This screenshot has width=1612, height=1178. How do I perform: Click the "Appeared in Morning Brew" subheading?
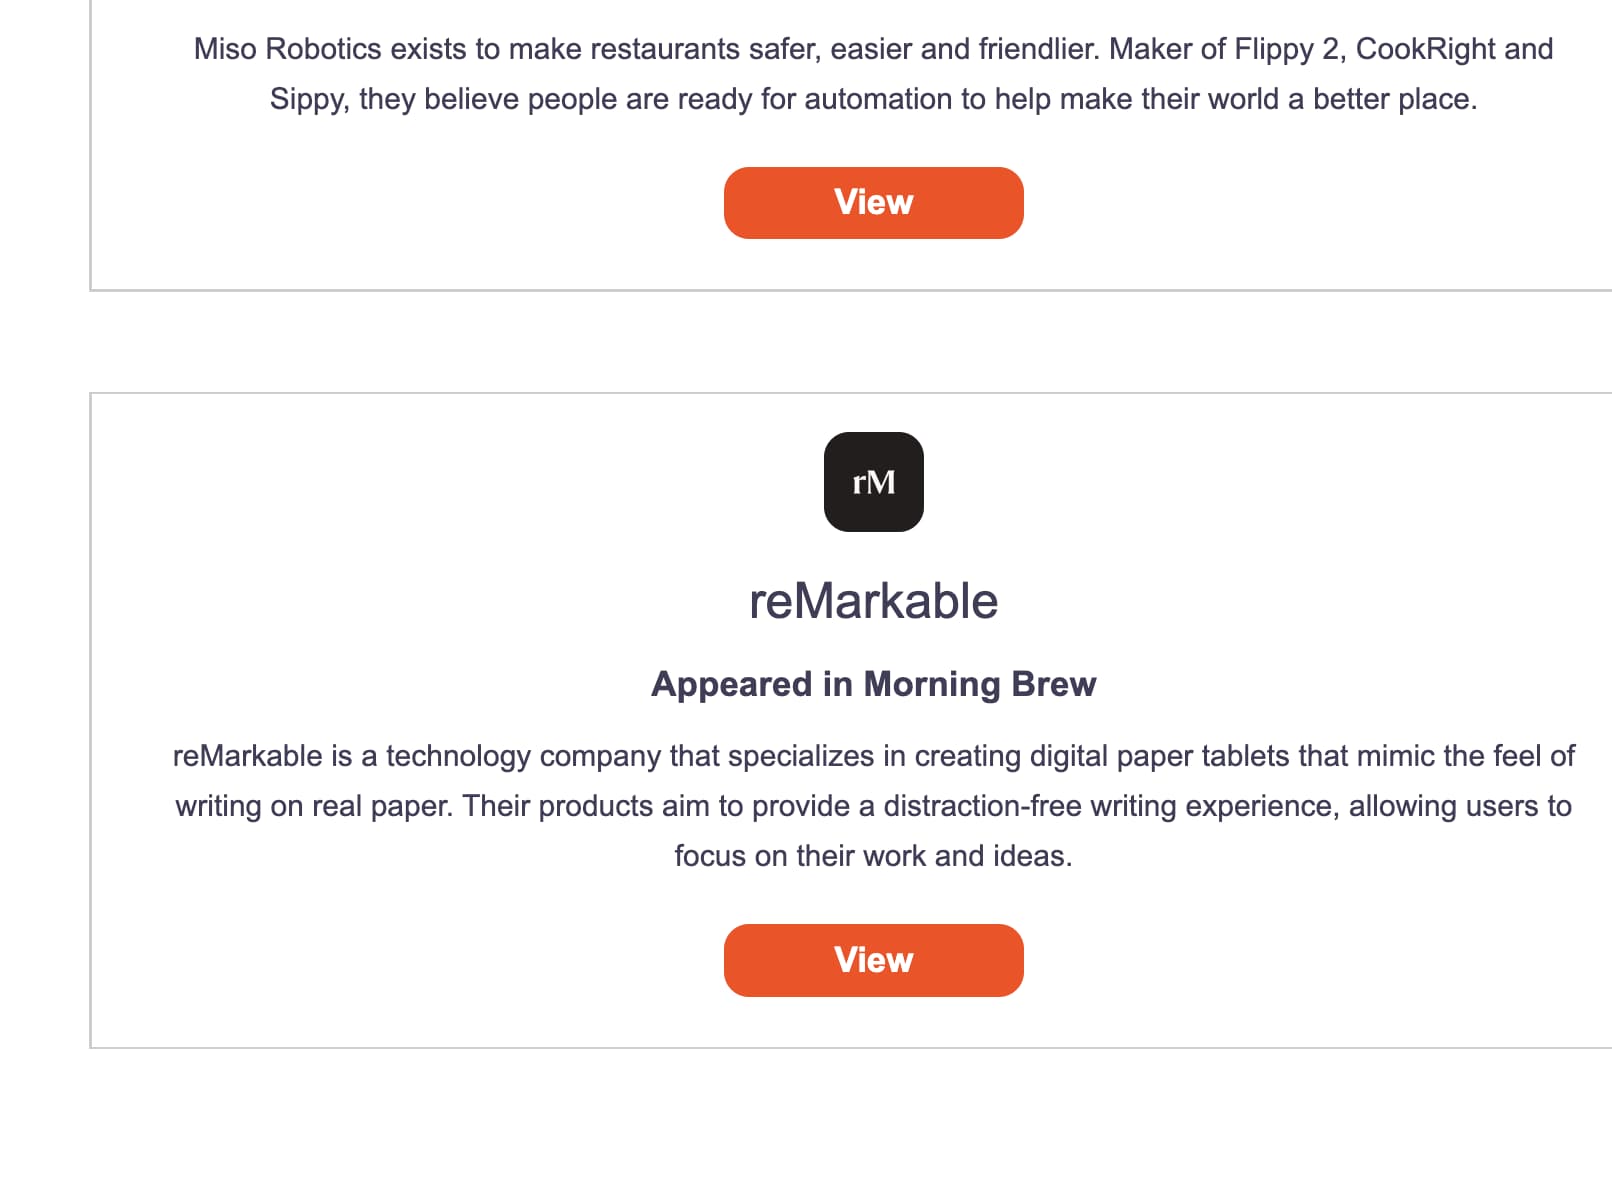(873, 684)
